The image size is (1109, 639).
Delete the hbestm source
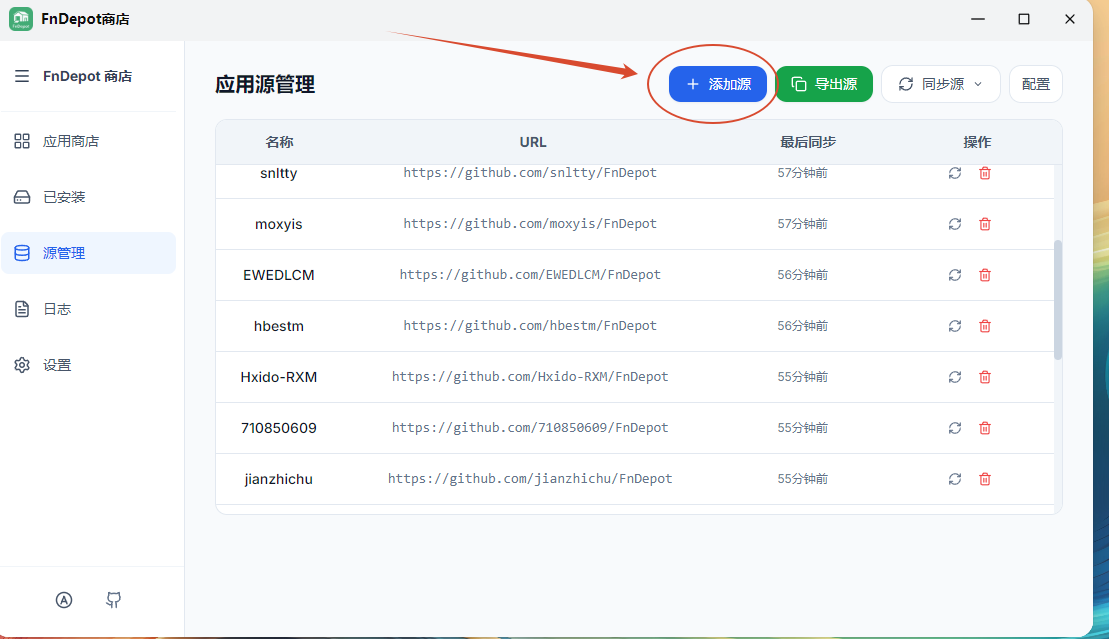pos(985,326)
